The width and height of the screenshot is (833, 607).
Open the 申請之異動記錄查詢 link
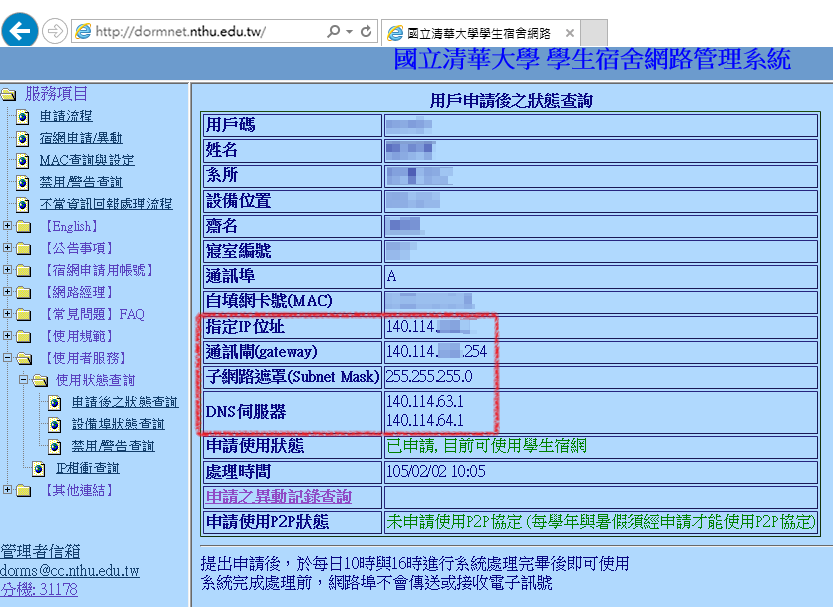coord(278,497)
